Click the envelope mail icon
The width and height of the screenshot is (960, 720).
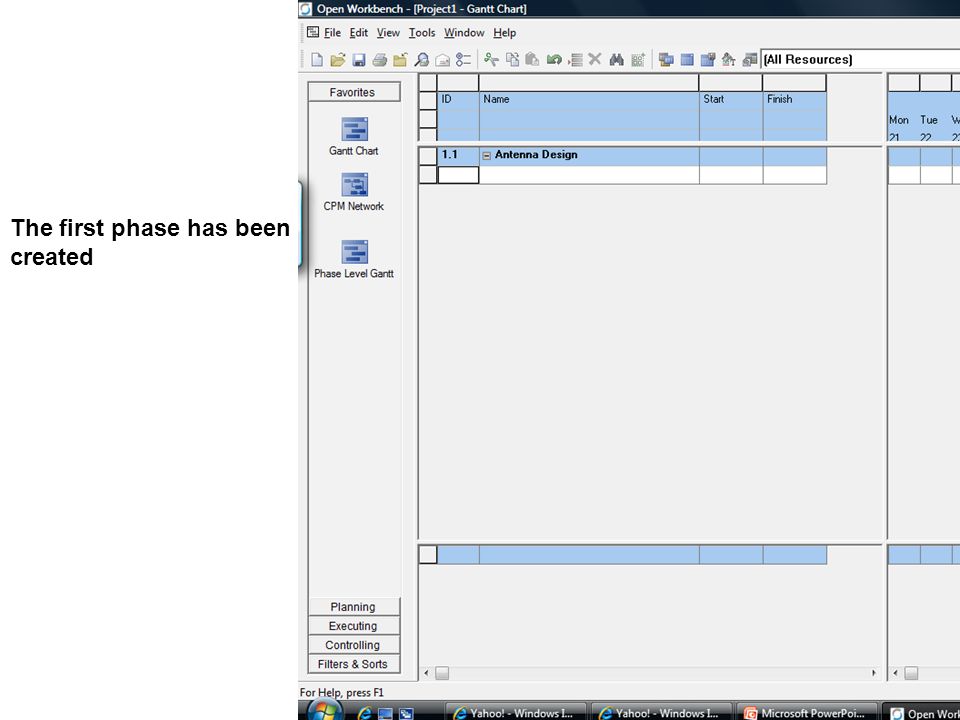(x=442, y=59)
